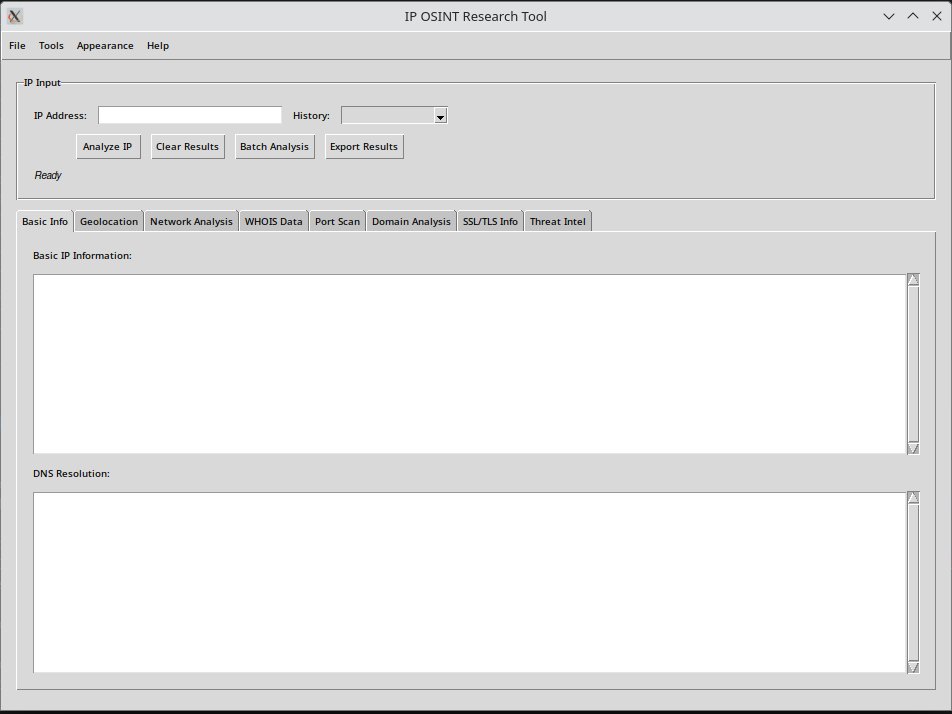
Task: Open the Domain Analysis tab
Action: [x=411, y=221]
